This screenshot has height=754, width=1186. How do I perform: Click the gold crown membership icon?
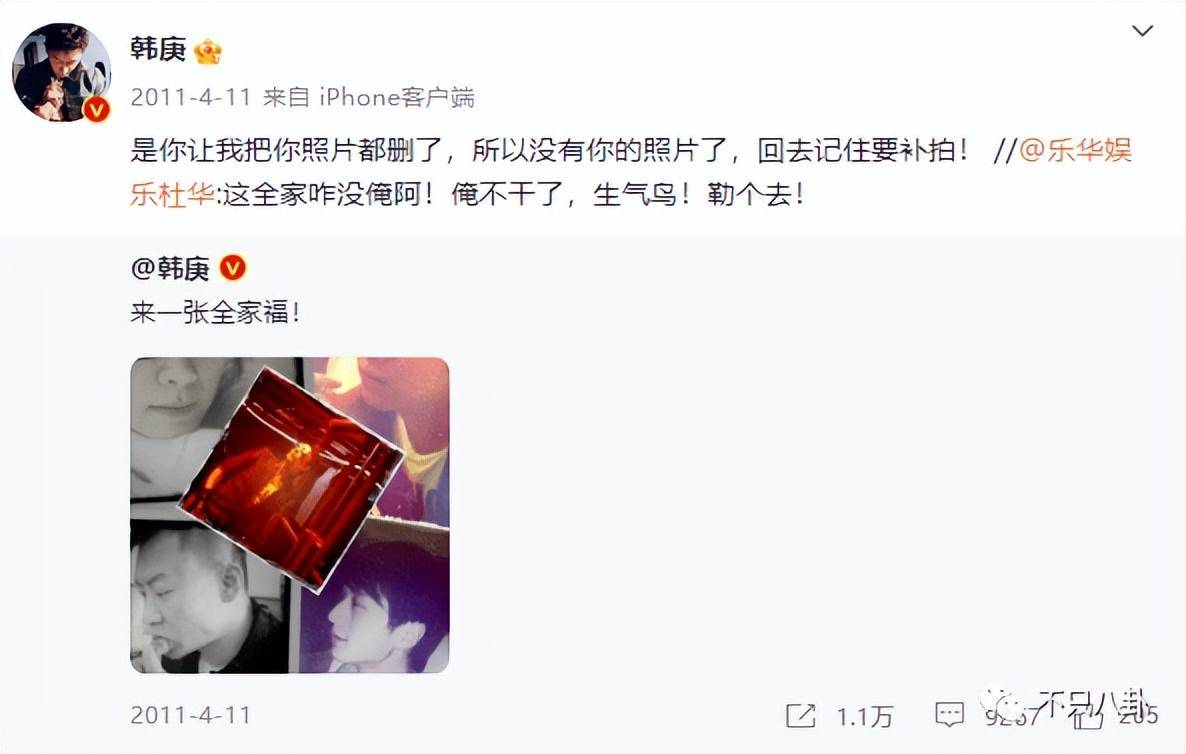pos(208,51)
